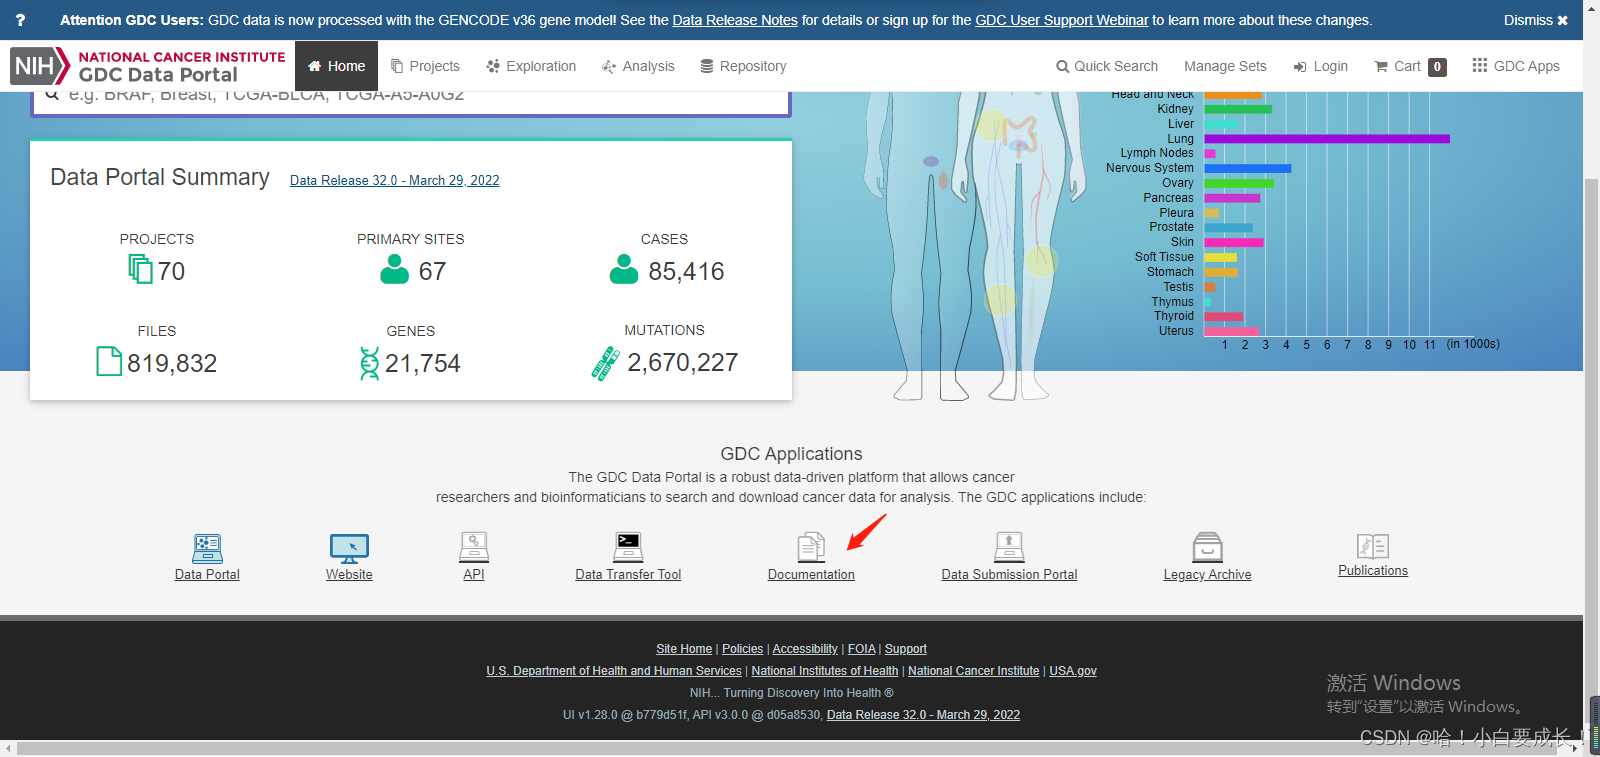The height and width of the screenshot is (757, 1600).
Task: Open National Cancer Institute footer link
Action: [974, 671]
